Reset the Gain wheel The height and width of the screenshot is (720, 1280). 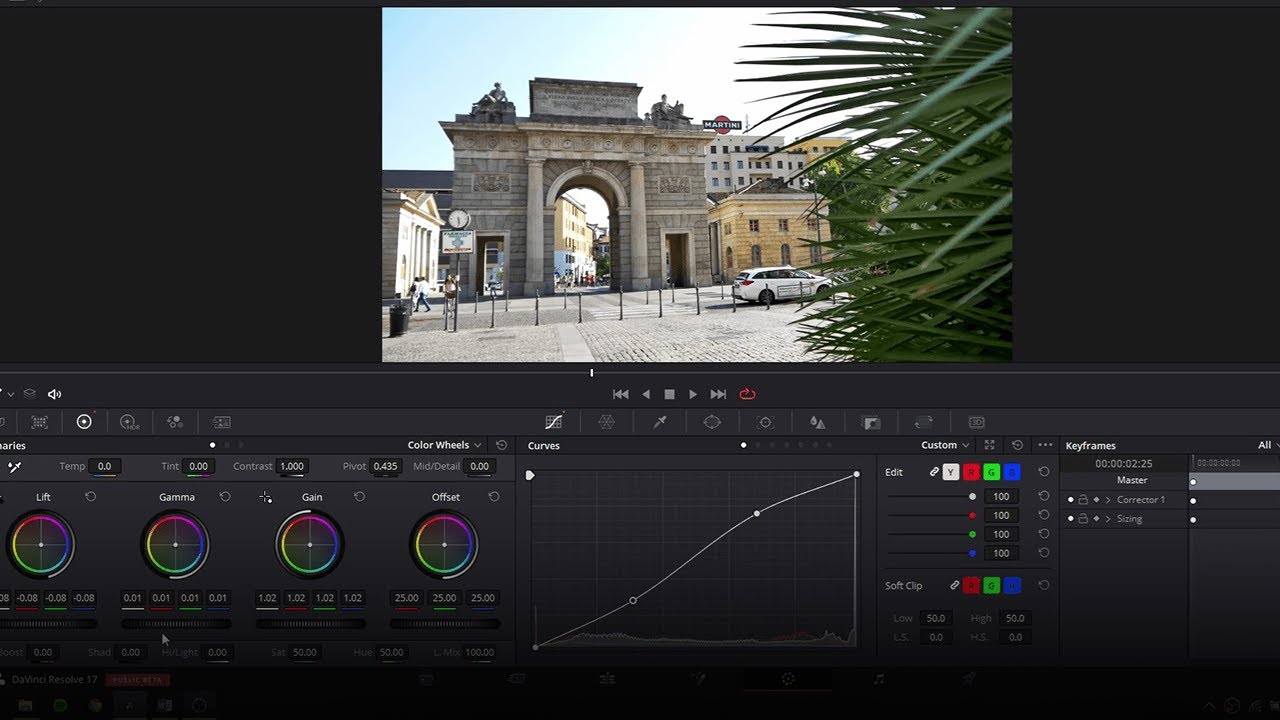[x=359, y=497]
